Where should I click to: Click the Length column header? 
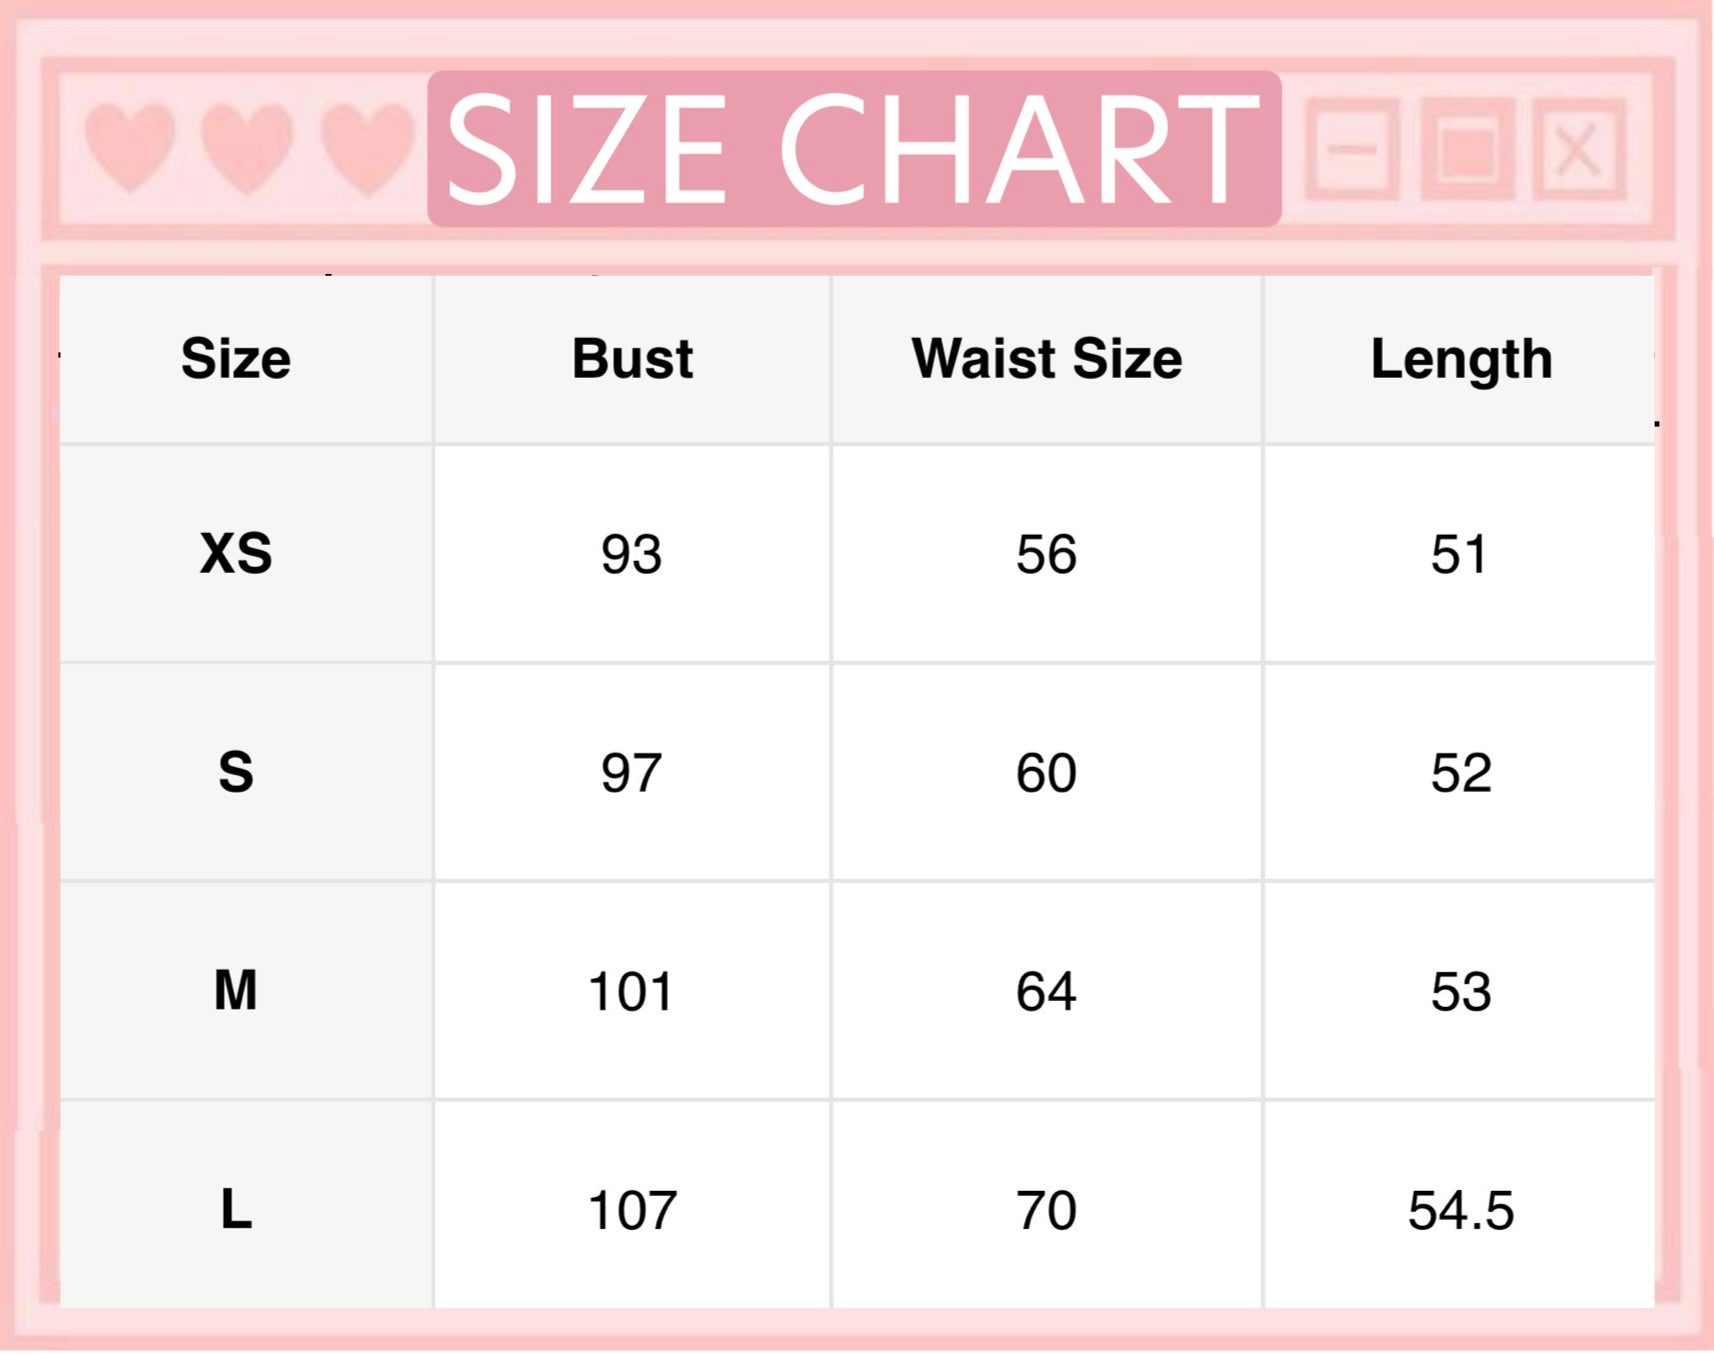(x=1460, y=360)
